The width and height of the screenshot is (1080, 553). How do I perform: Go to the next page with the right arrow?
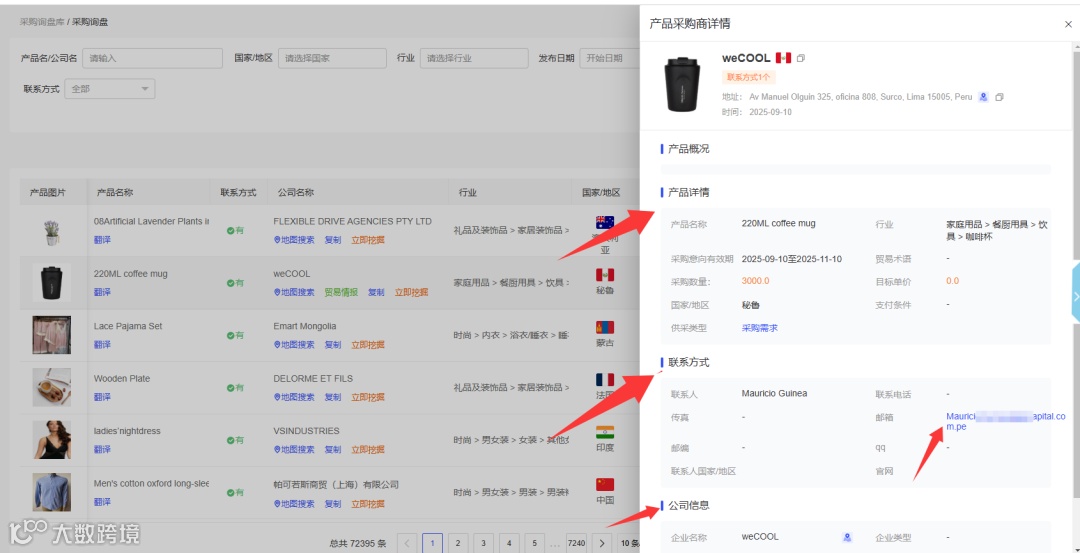(x=602, y=543)
